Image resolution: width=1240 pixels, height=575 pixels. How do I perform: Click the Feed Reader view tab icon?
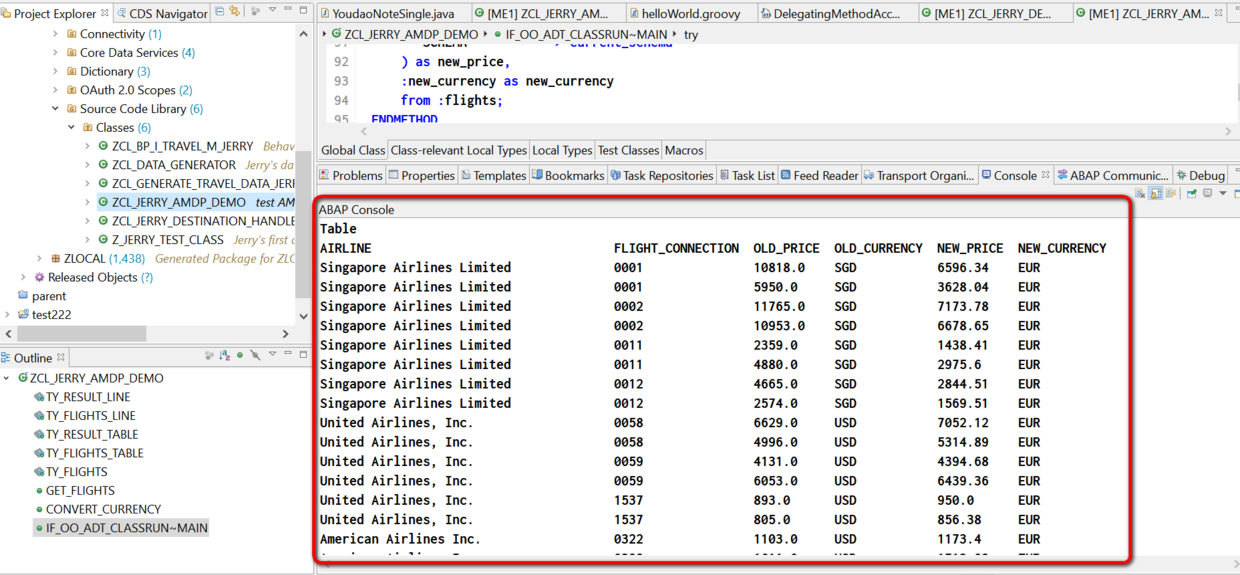(x=786, y=175)
